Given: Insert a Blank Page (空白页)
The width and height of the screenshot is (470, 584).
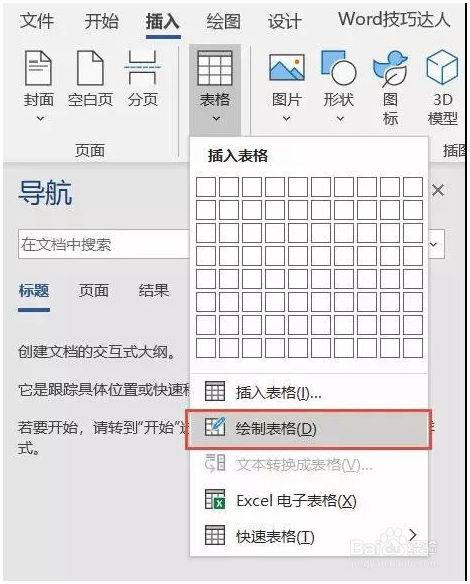Looking at the screenshot, I should [90, 69].
